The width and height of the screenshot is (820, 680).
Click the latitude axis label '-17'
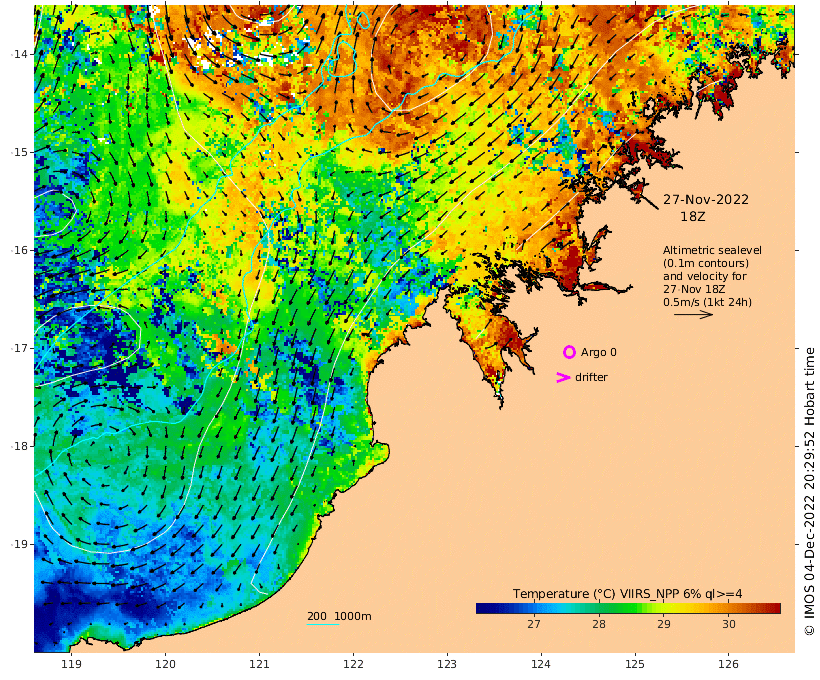pyautogui.click(x=19, y=348)
